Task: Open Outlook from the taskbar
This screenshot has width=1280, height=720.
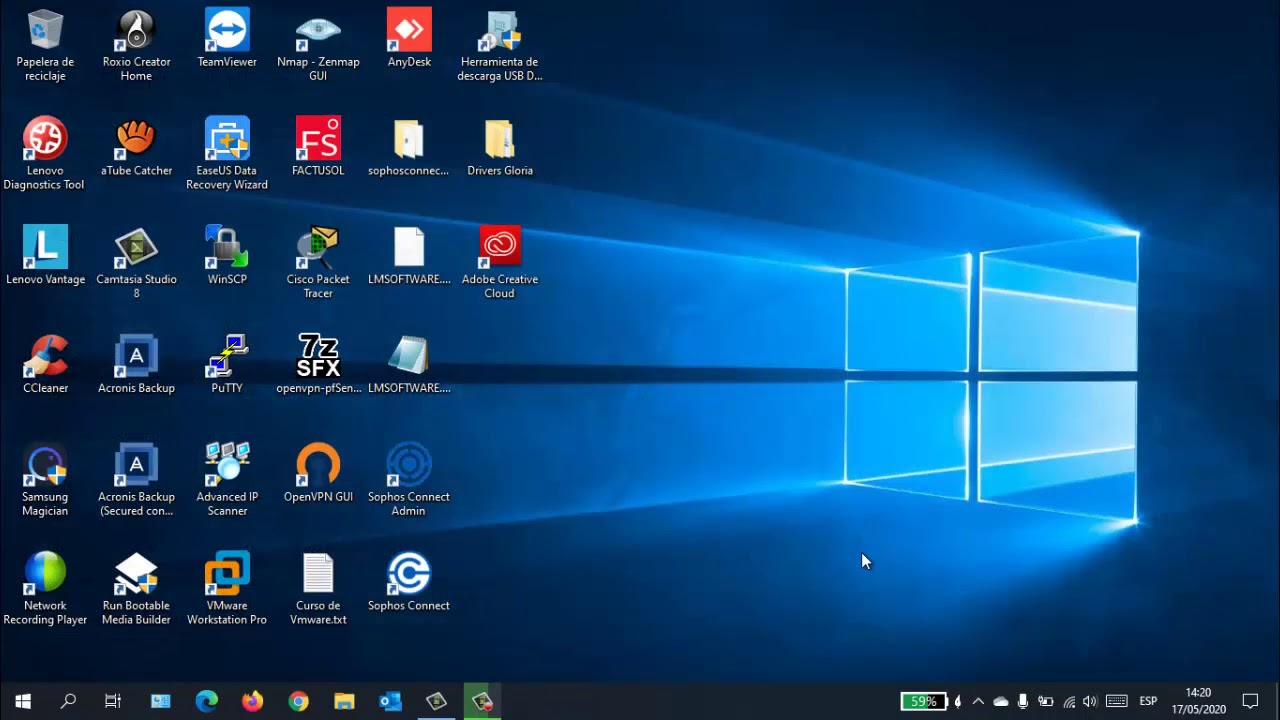Action: click(390, 701)
